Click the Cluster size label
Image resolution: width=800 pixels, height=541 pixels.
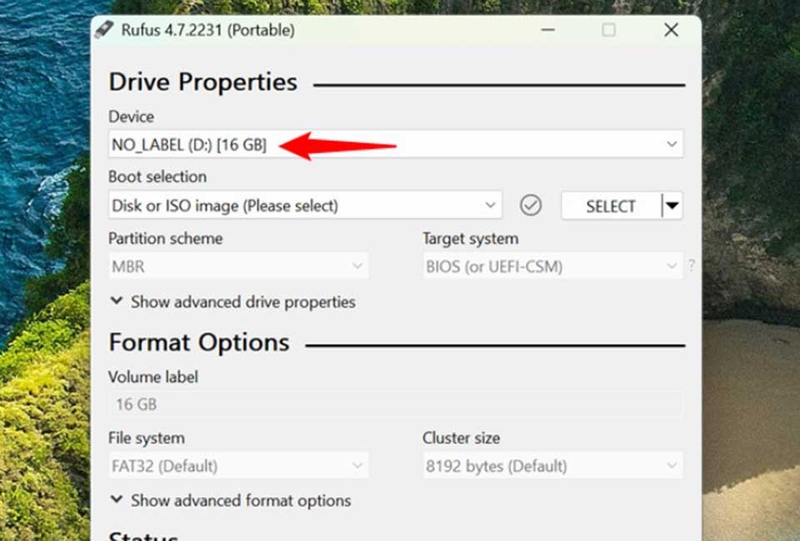coord(461,438)
